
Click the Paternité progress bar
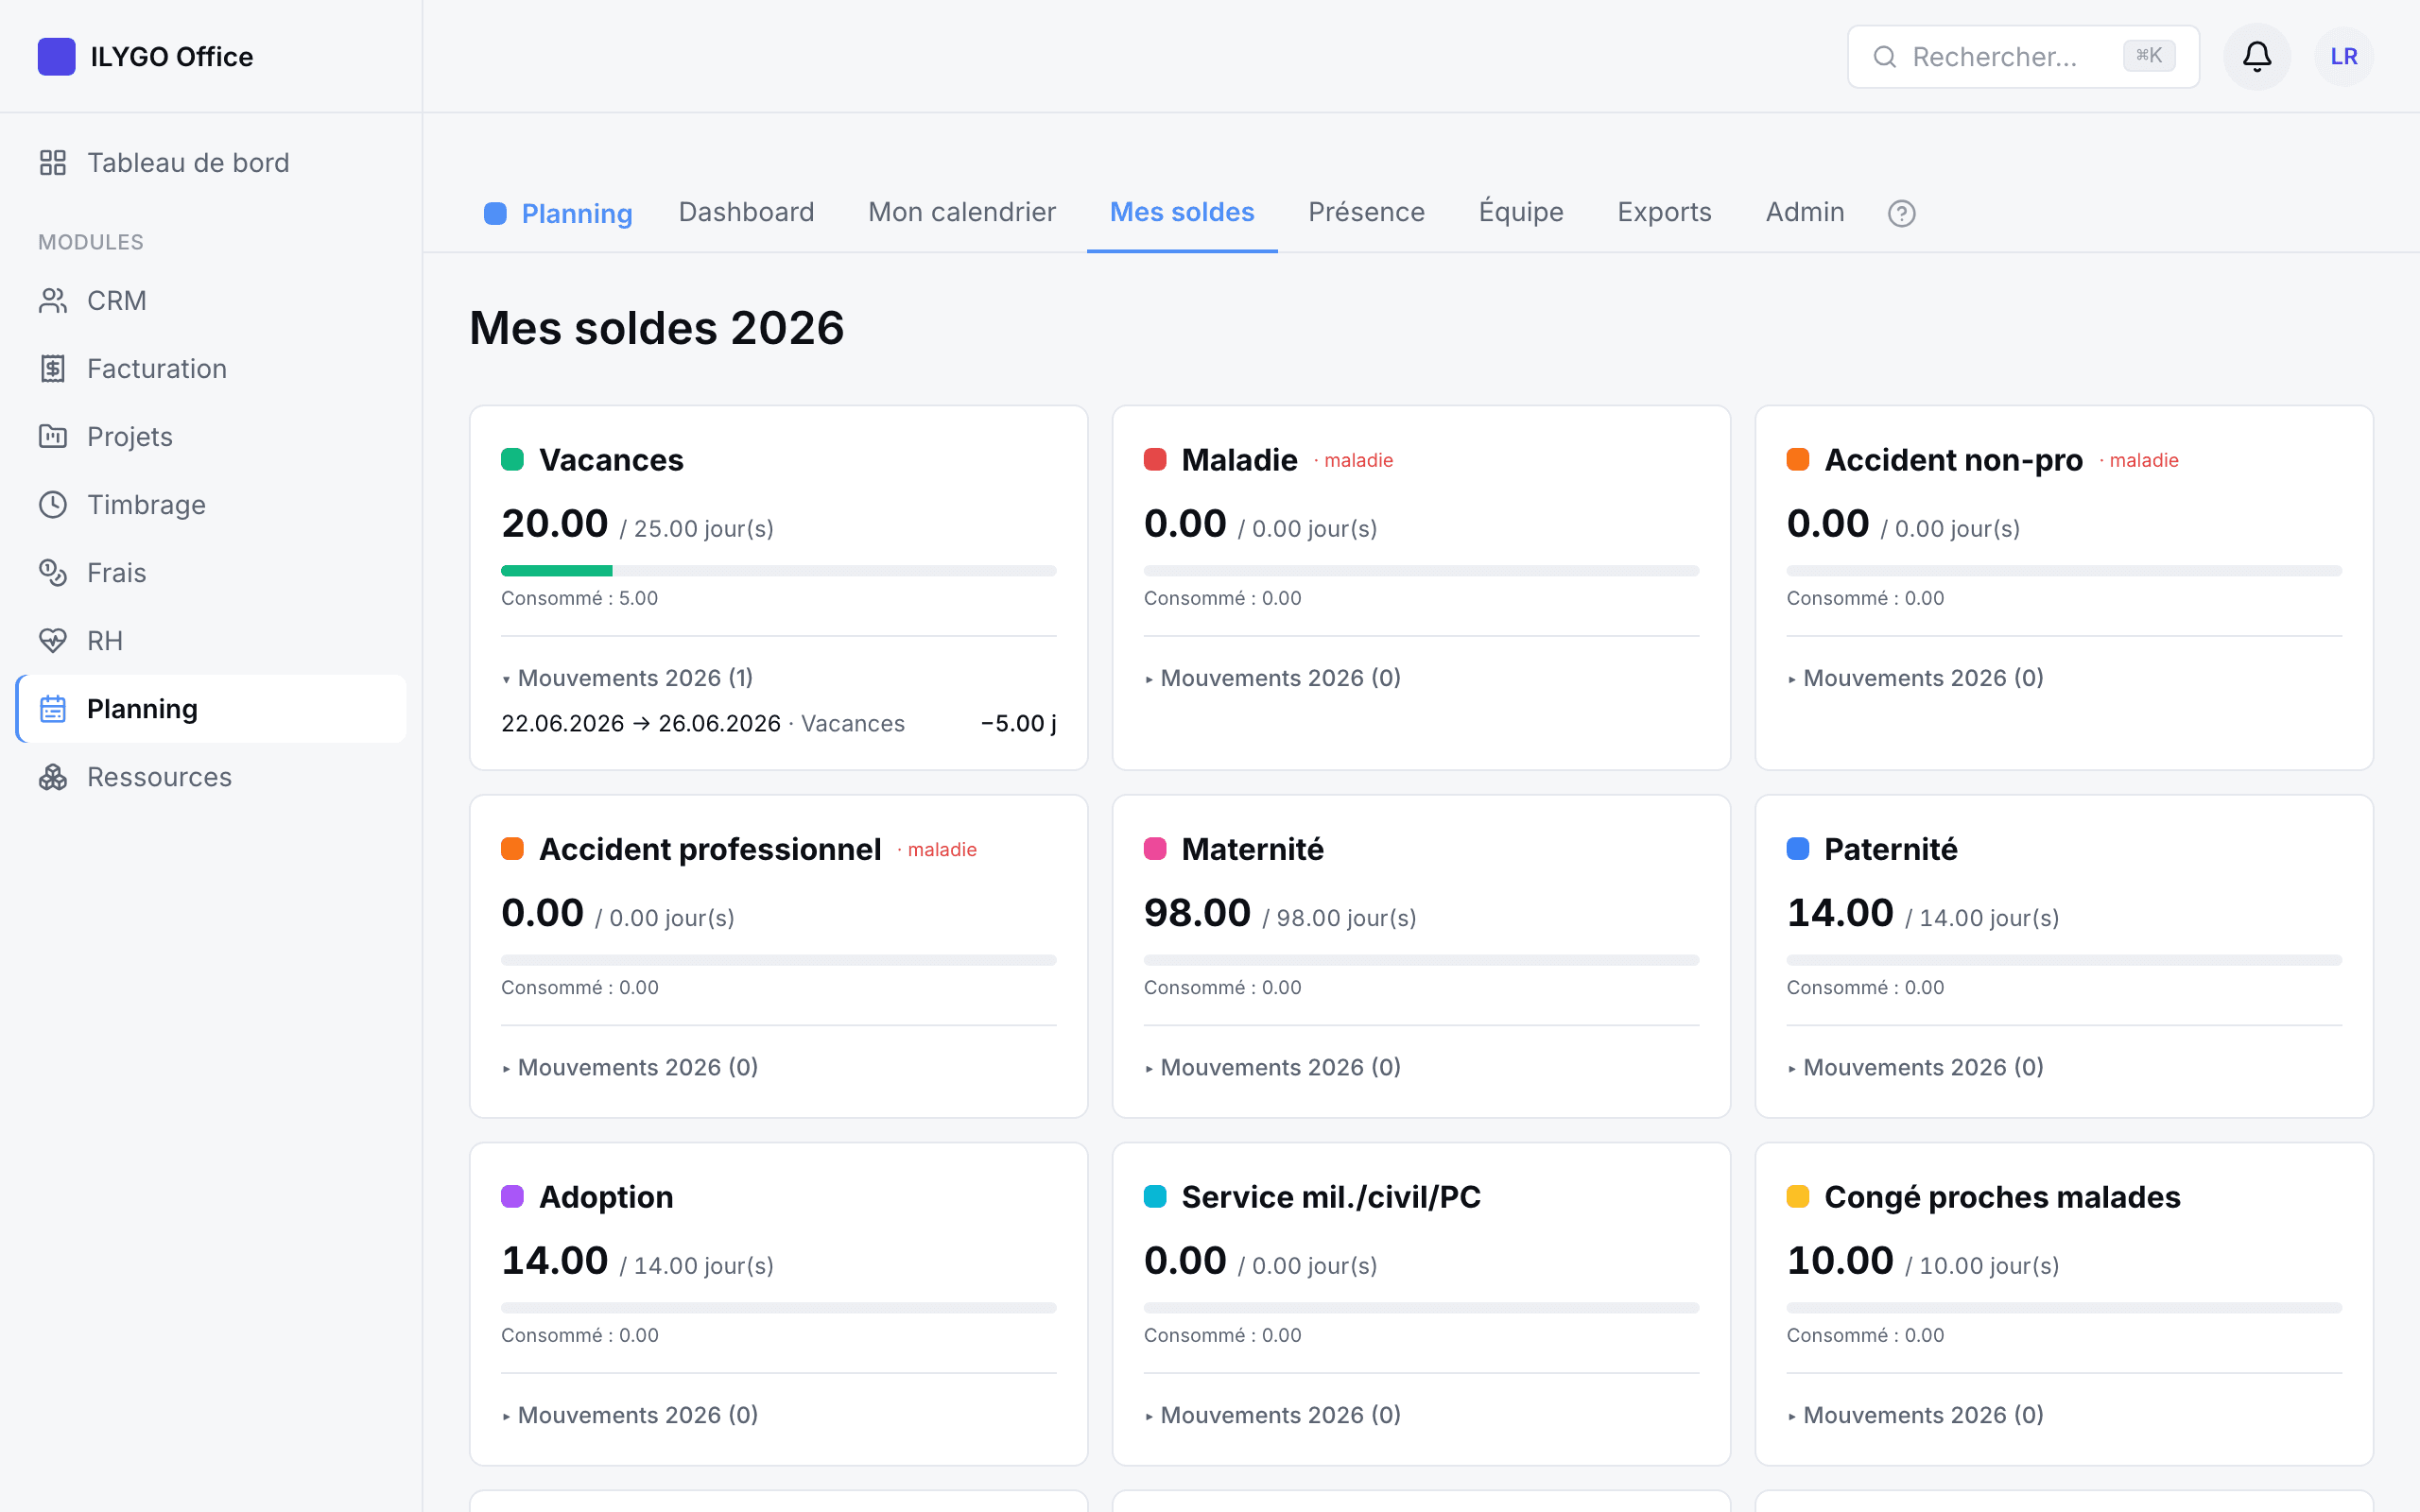coord(2064,960)
